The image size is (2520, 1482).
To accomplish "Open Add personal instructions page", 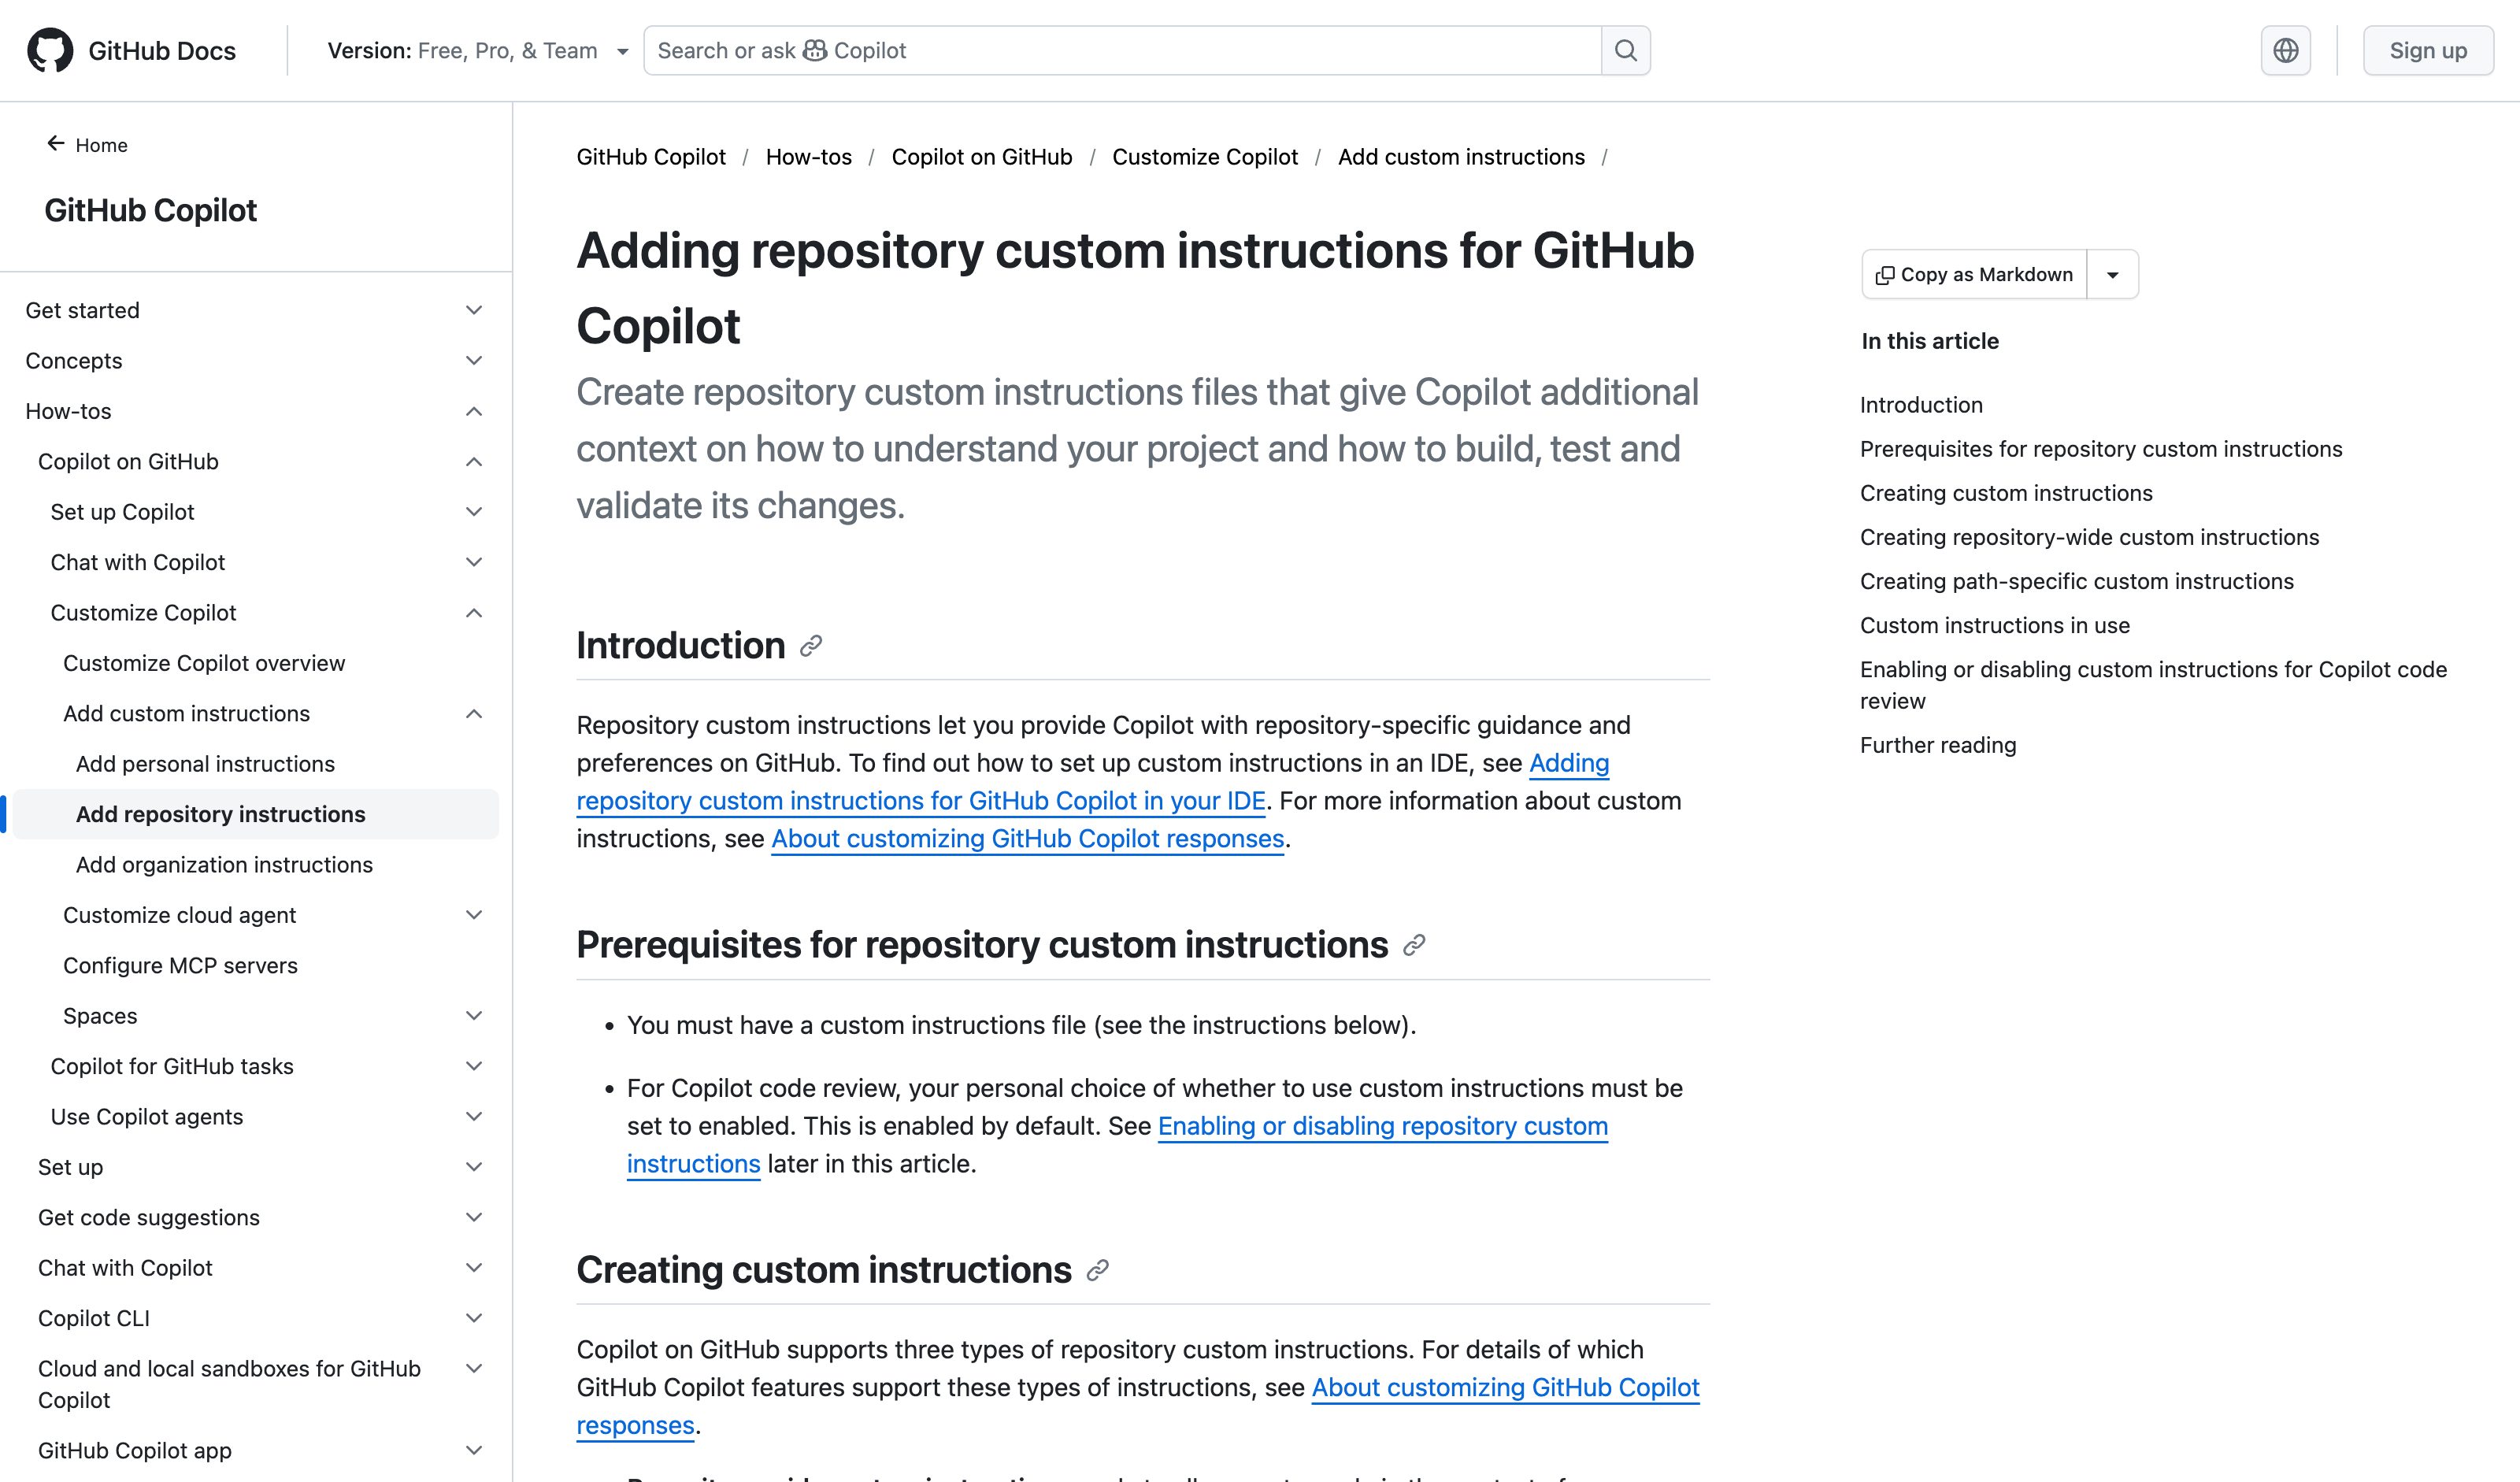I will click(x=205, y=764).
